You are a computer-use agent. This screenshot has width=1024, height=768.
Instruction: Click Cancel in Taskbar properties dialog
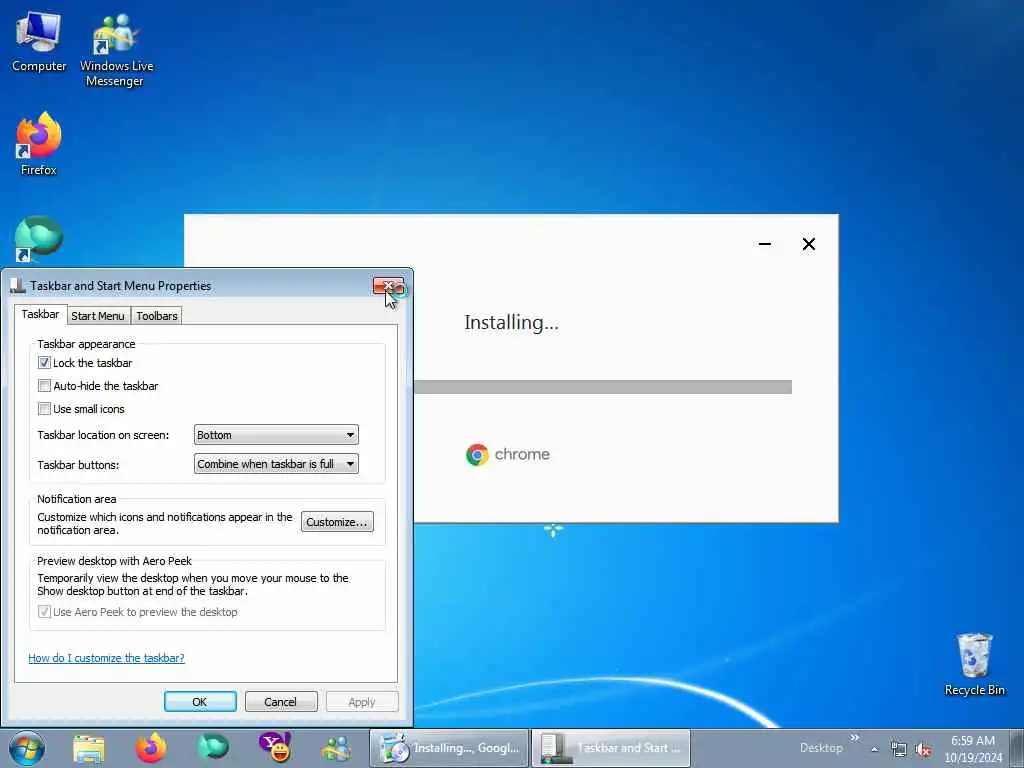tap(281, 702)
